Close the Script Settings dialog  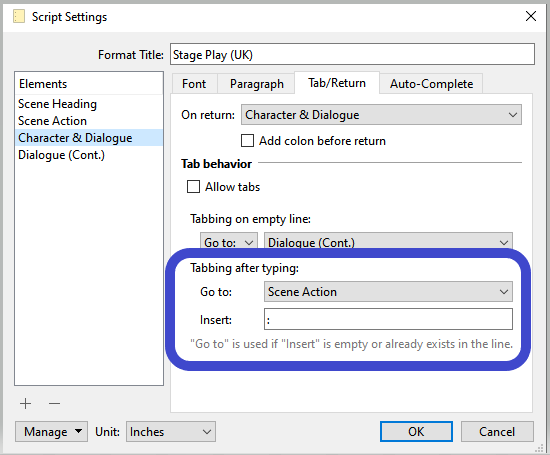[x=531, y=16]
